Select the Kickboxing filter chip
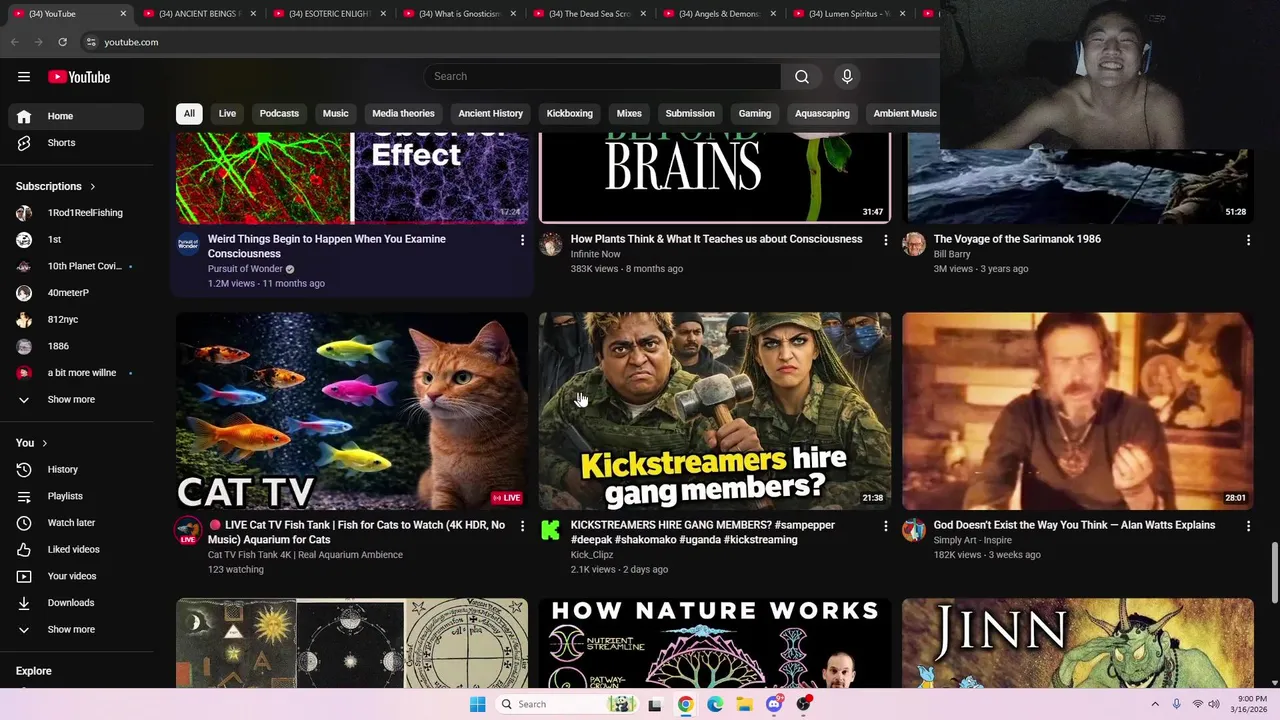This screenshot has width=1280, height=720. click(x=570, y=114)
